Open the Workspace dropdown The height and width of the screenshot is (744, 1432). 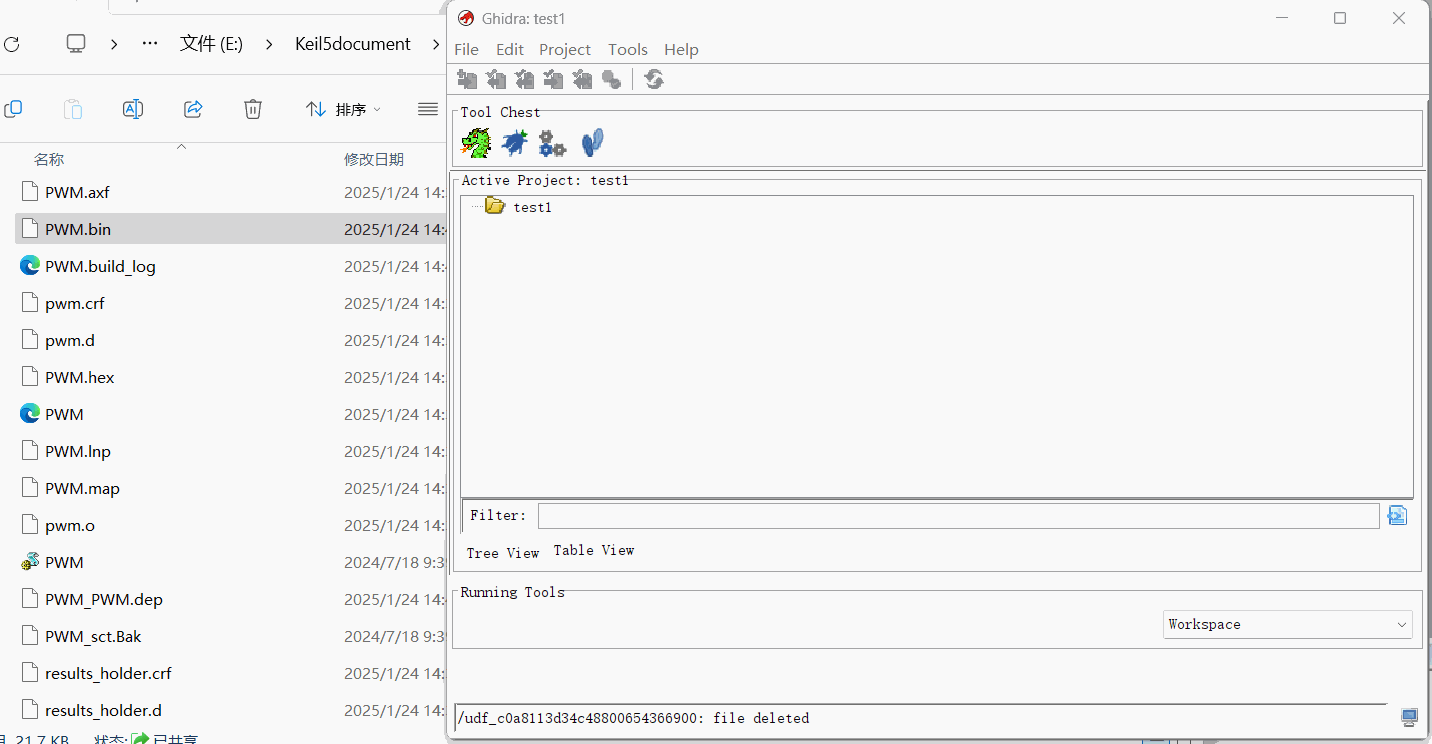point(1288,624)
